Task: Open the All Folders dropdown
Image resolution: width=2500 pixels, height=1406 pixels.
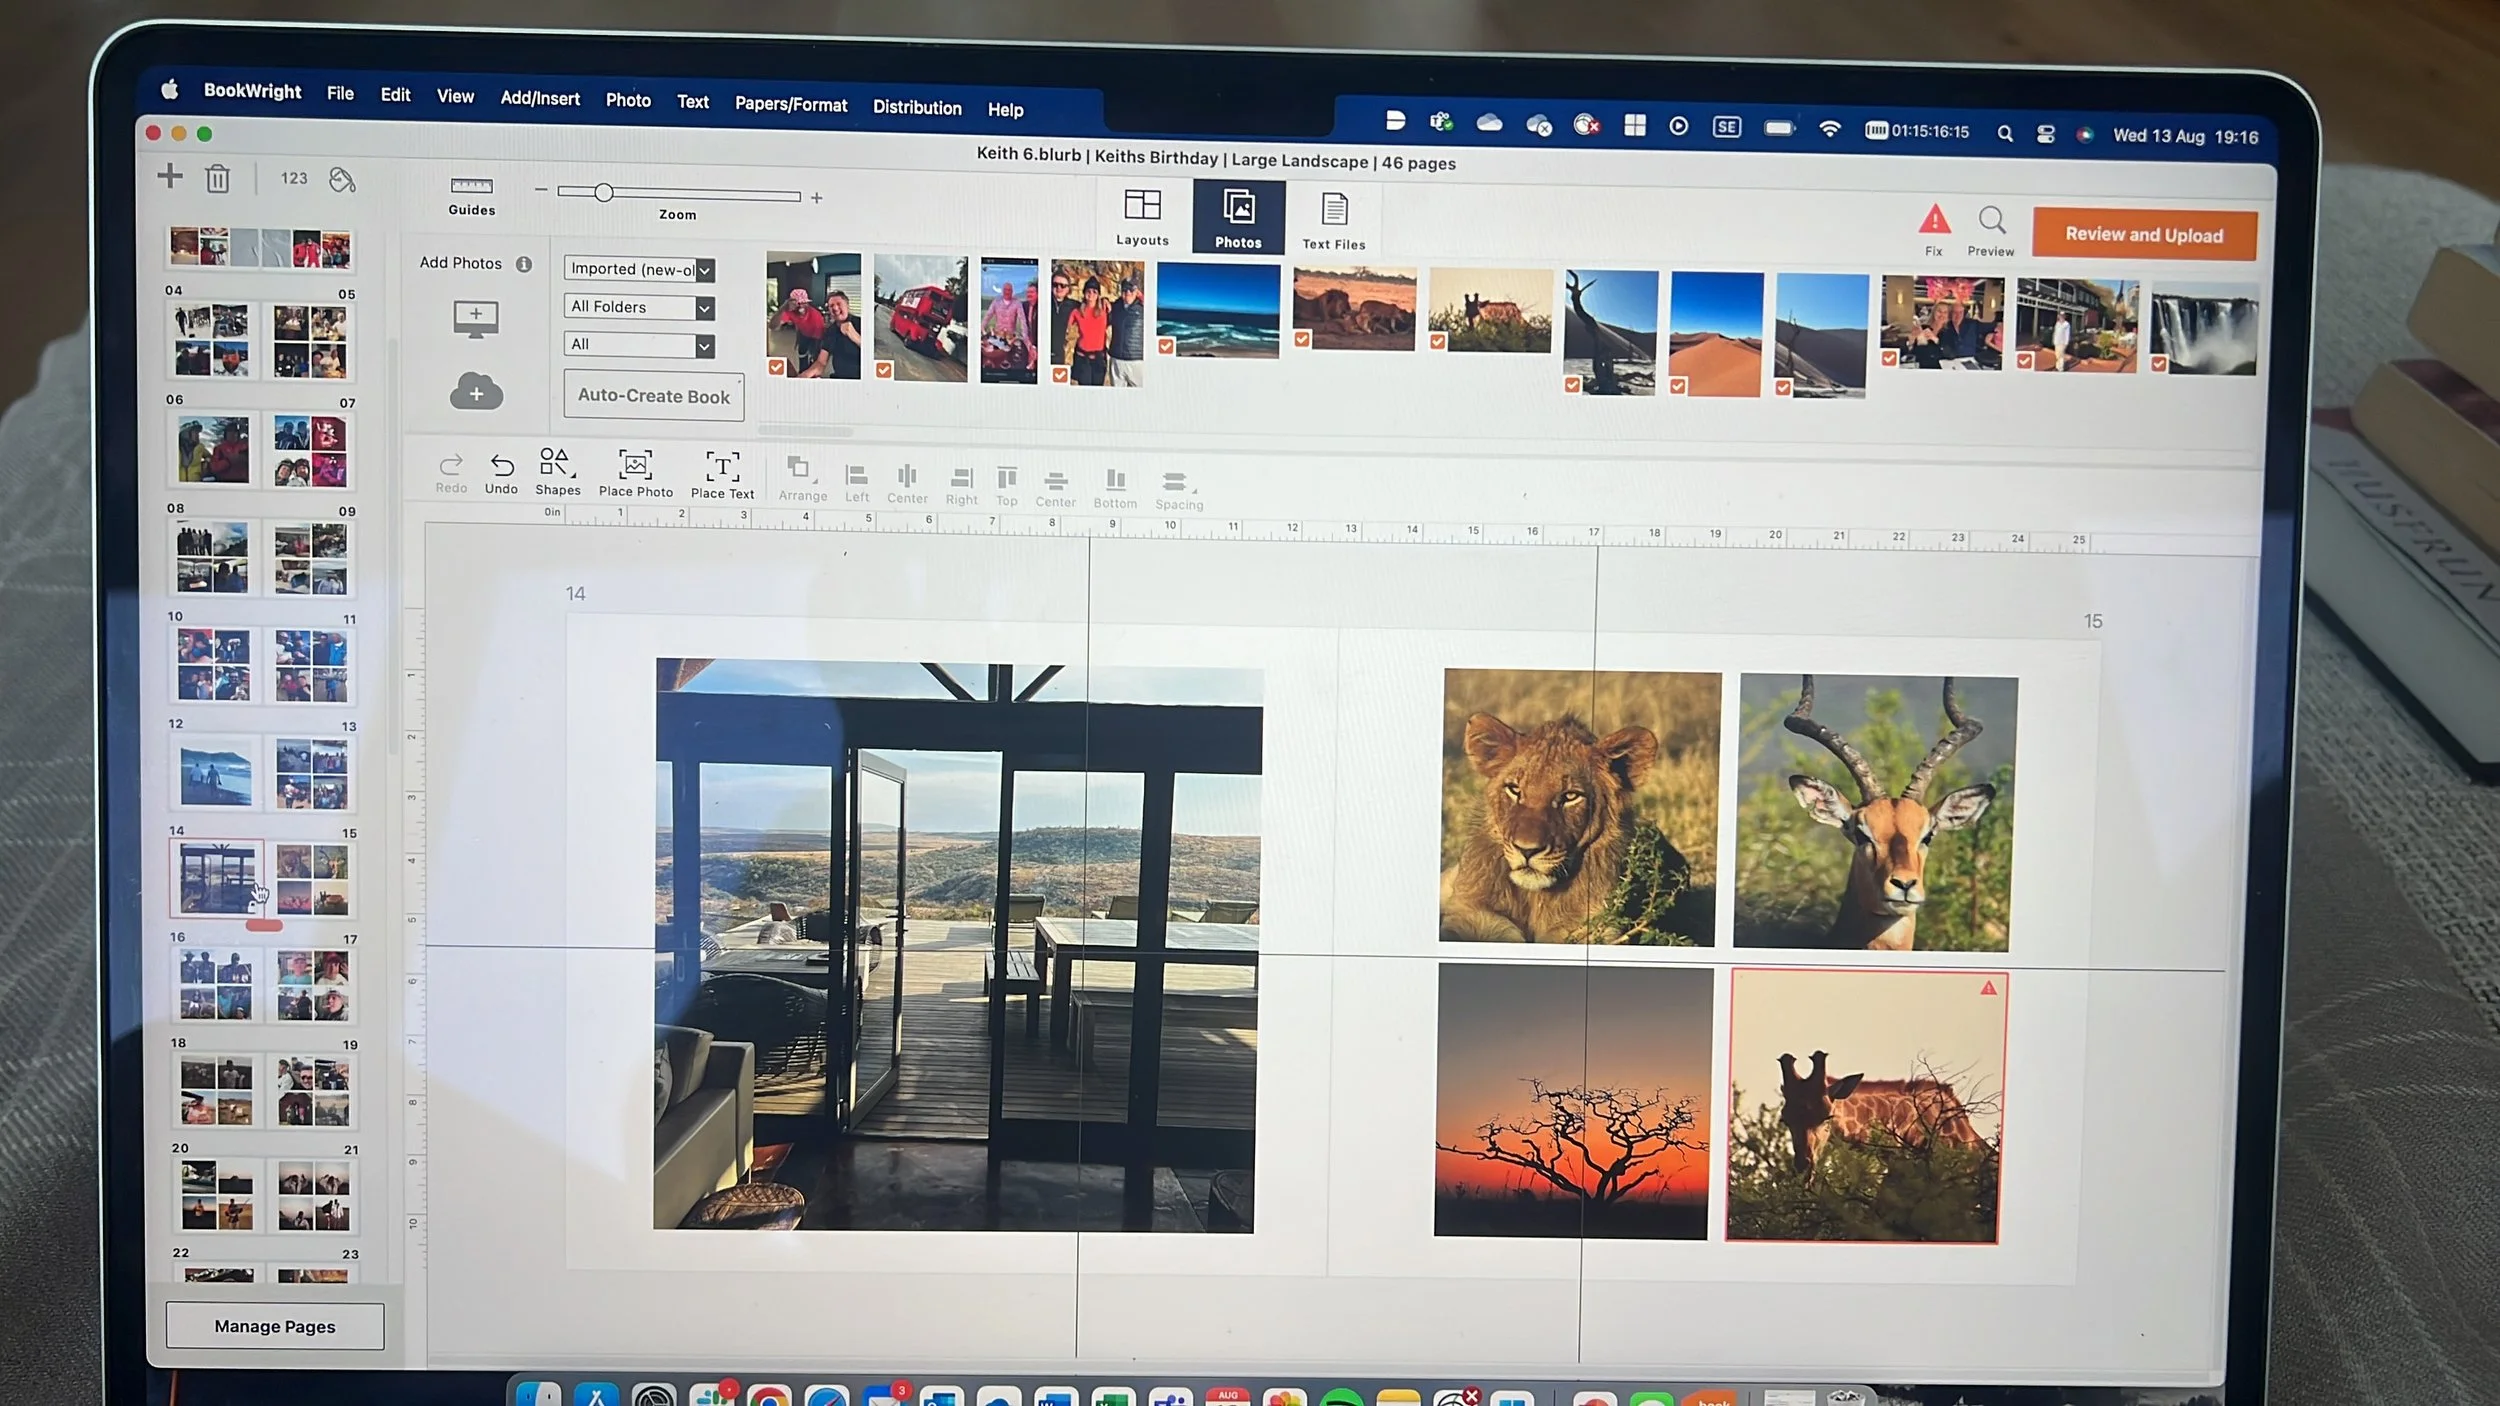Action: (x=704, y=308)
